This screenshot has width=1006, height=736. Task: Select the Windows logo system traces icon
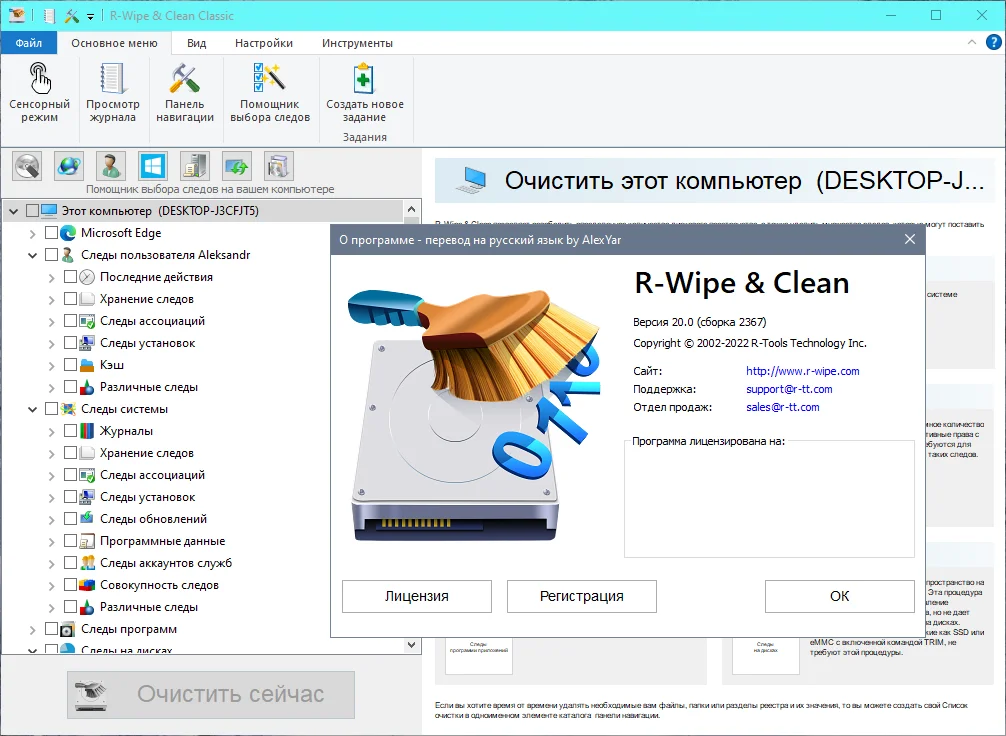pos(153,166)
